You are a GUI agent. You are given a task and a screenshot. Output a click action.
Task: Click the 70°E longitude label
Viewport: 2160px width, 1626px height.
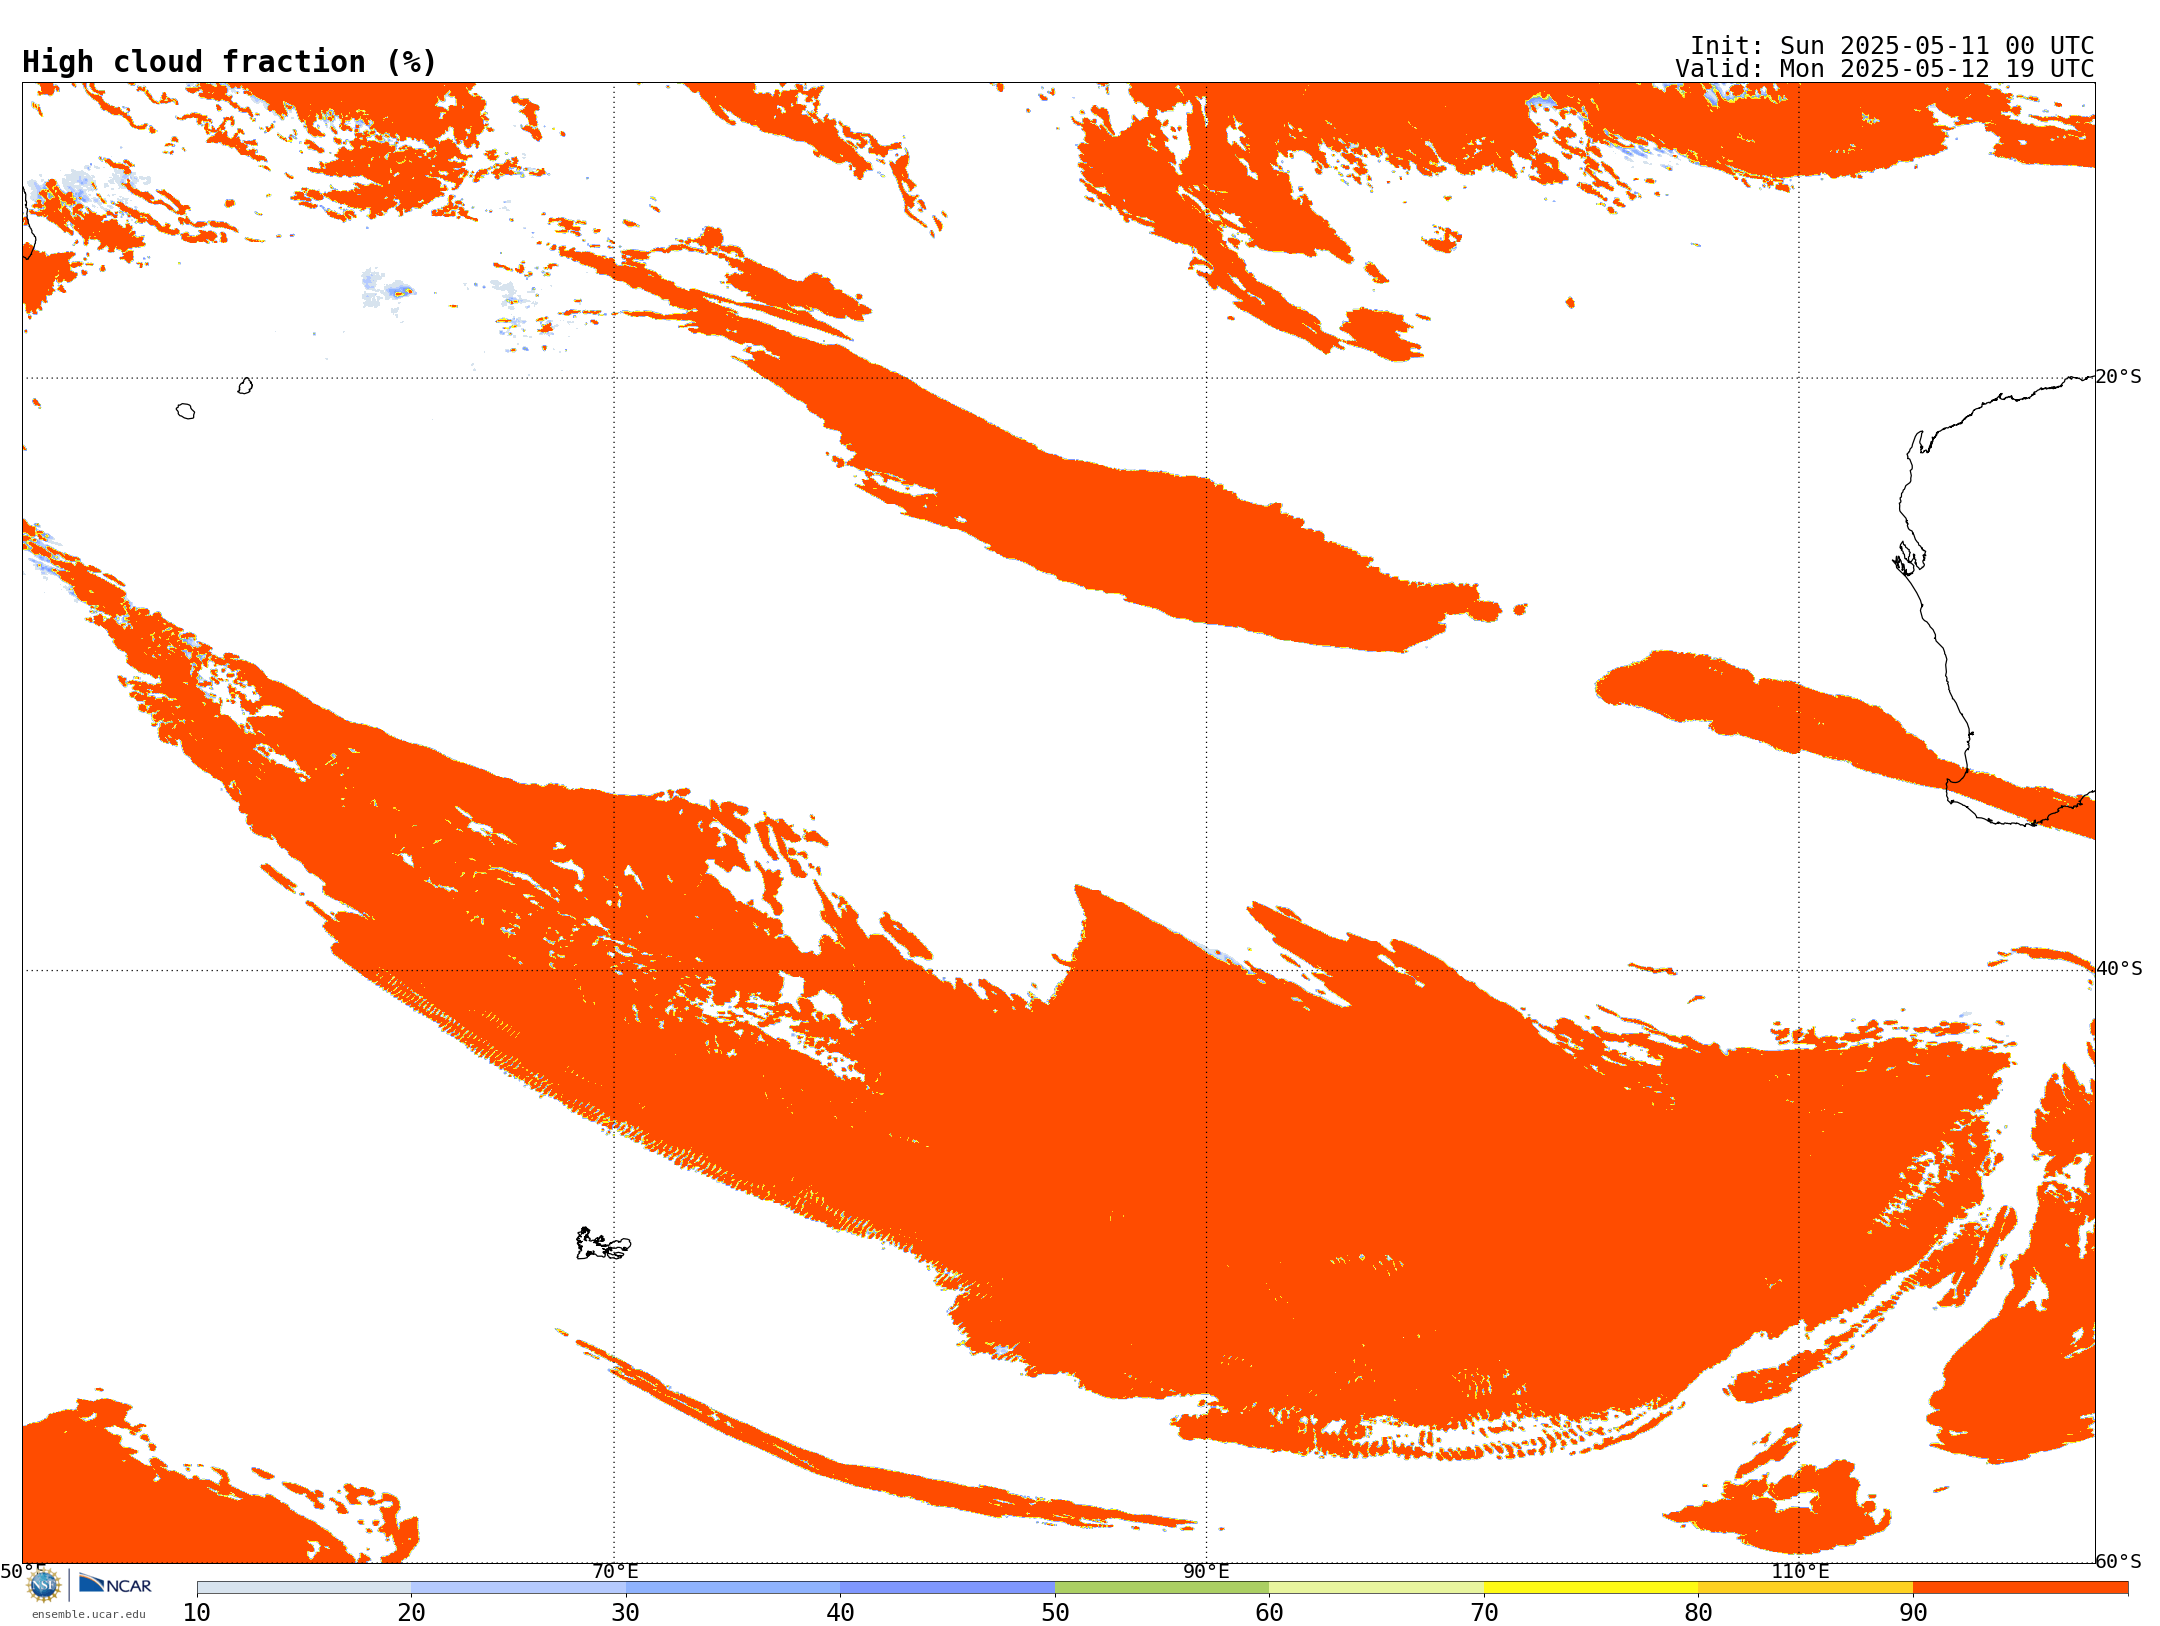pyautogui.click(x=615, y=1571)
